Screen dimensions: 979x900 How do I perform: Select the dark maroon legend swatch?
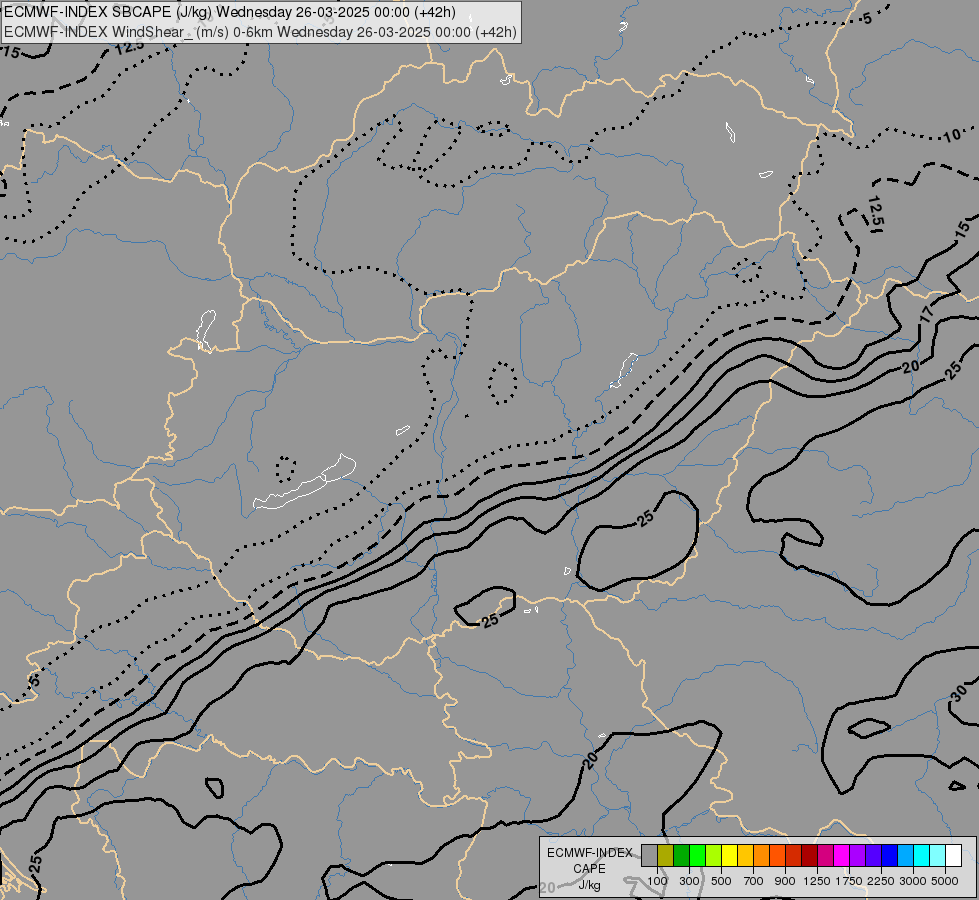point(809,855)
